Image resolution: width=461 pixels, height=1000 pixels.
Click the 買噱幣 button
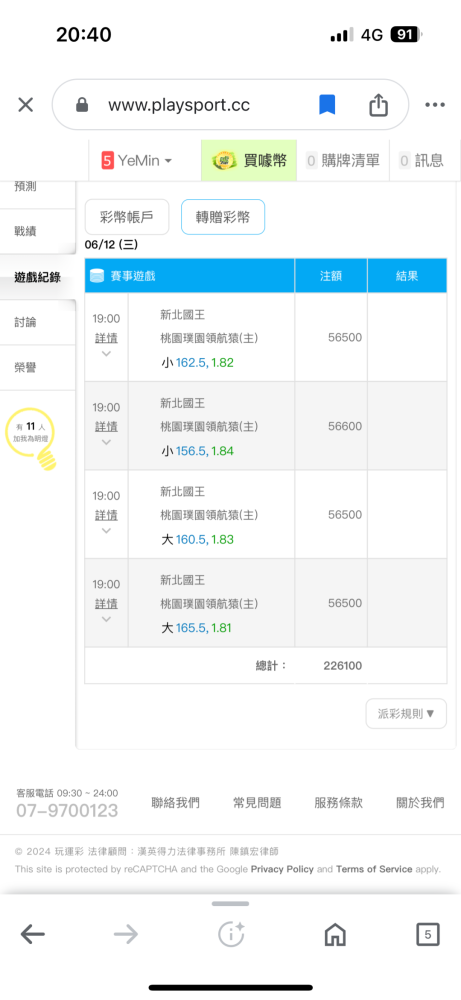click(x=249, y=161)
